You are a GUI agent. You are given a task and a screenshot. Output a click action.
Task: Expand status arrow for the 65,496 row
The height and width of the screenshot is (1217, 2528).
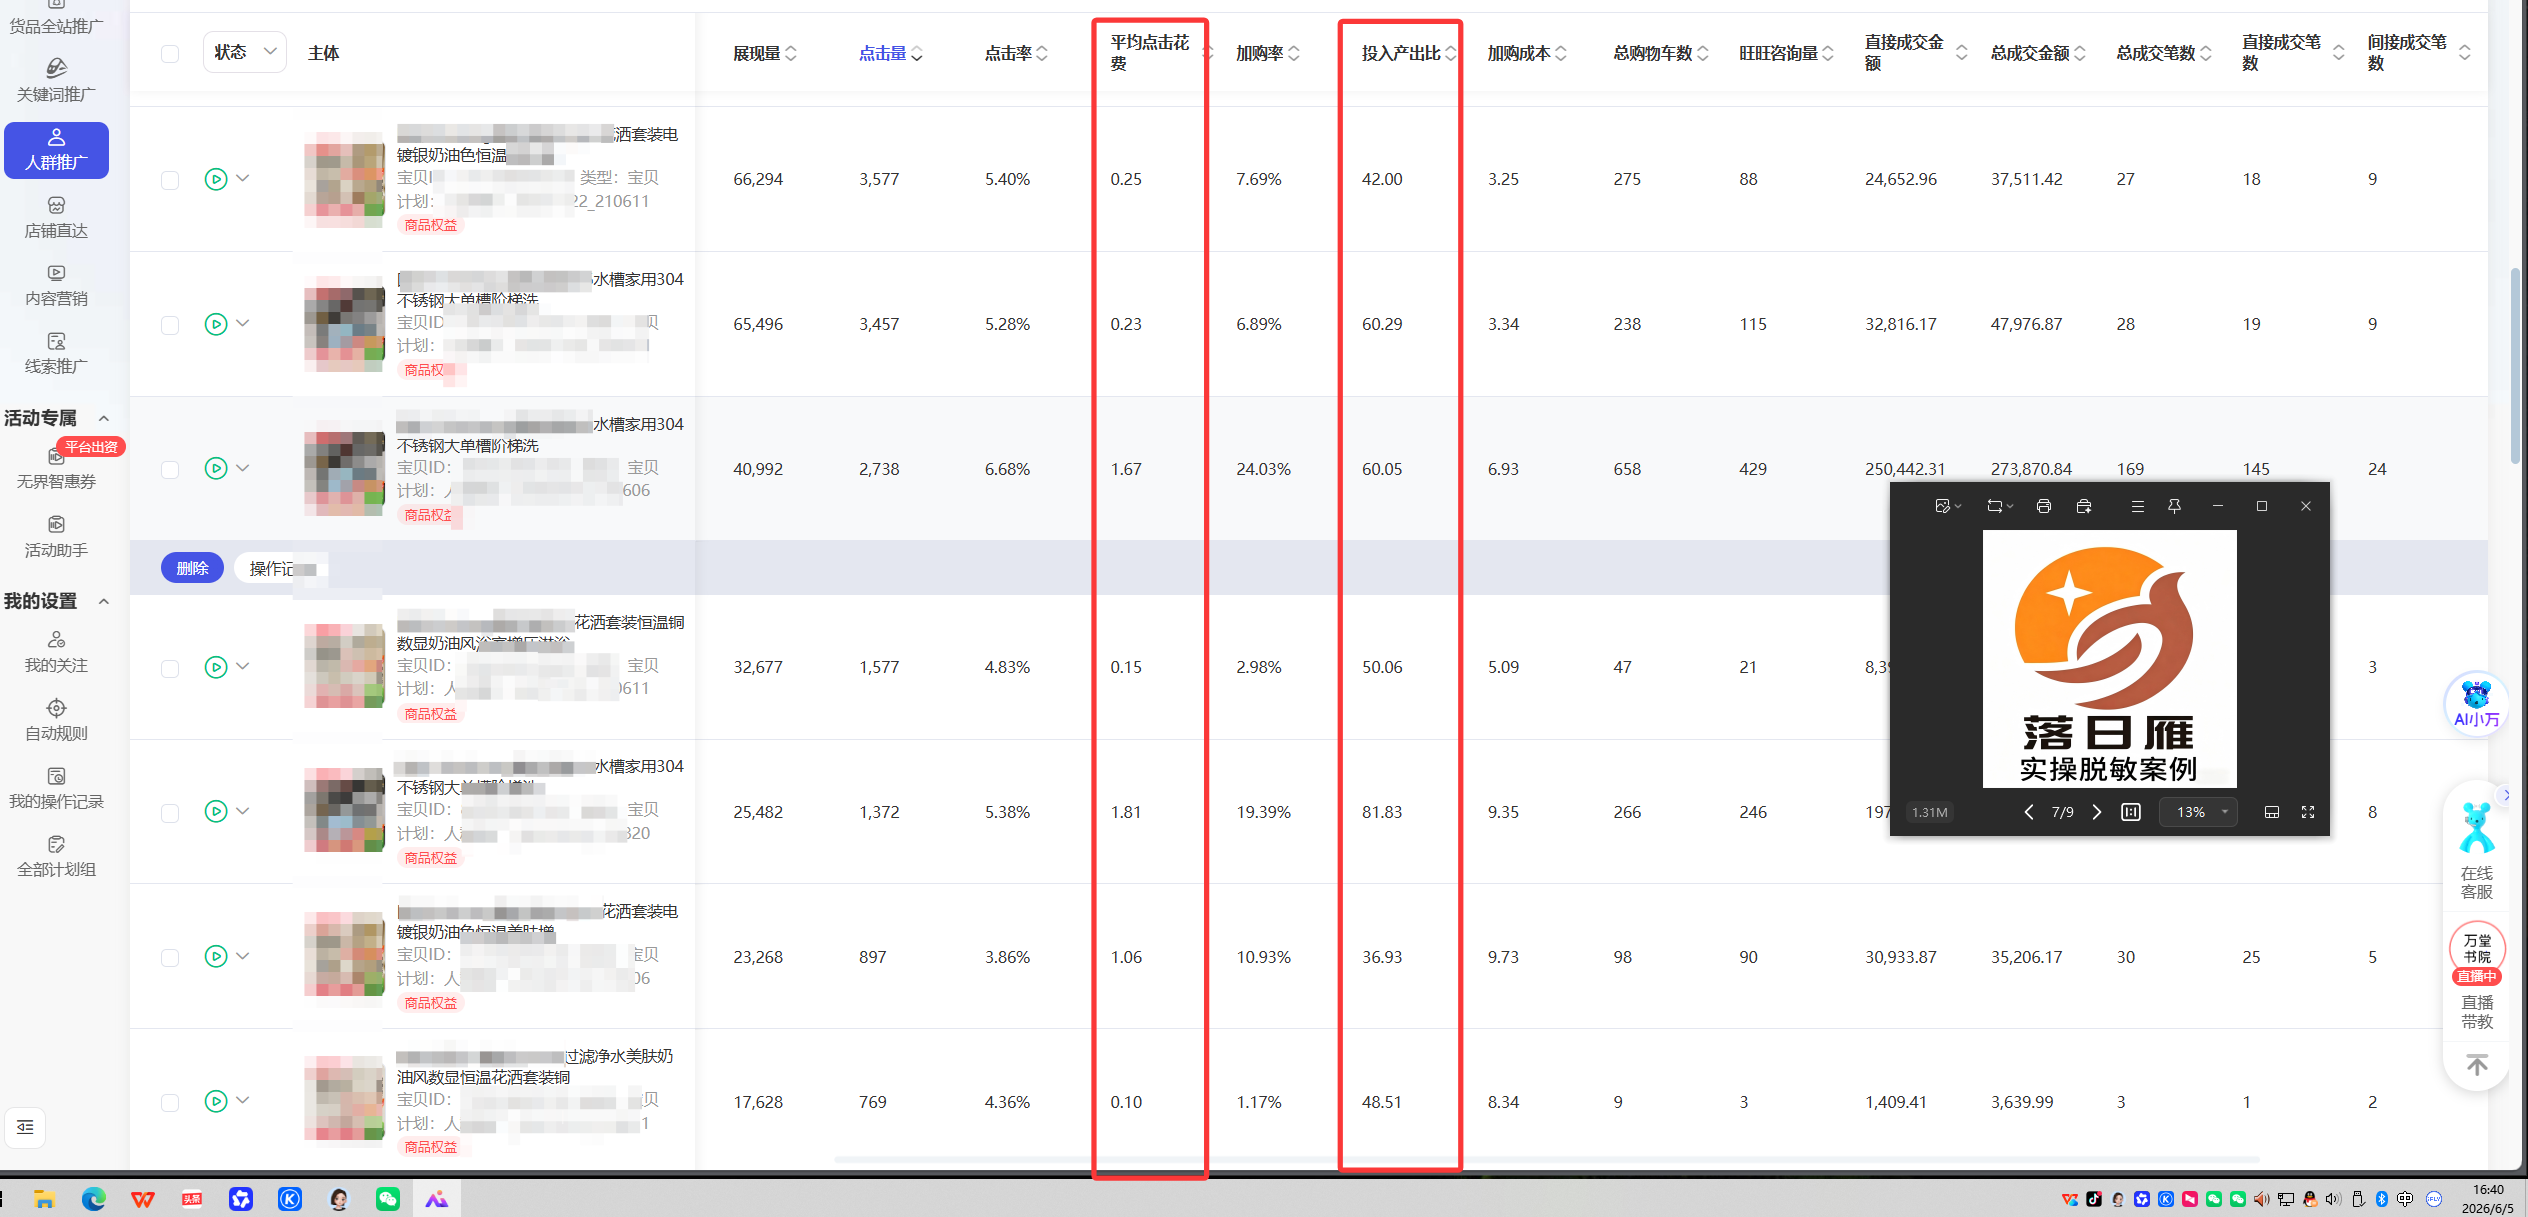click(x=243, y=323)
